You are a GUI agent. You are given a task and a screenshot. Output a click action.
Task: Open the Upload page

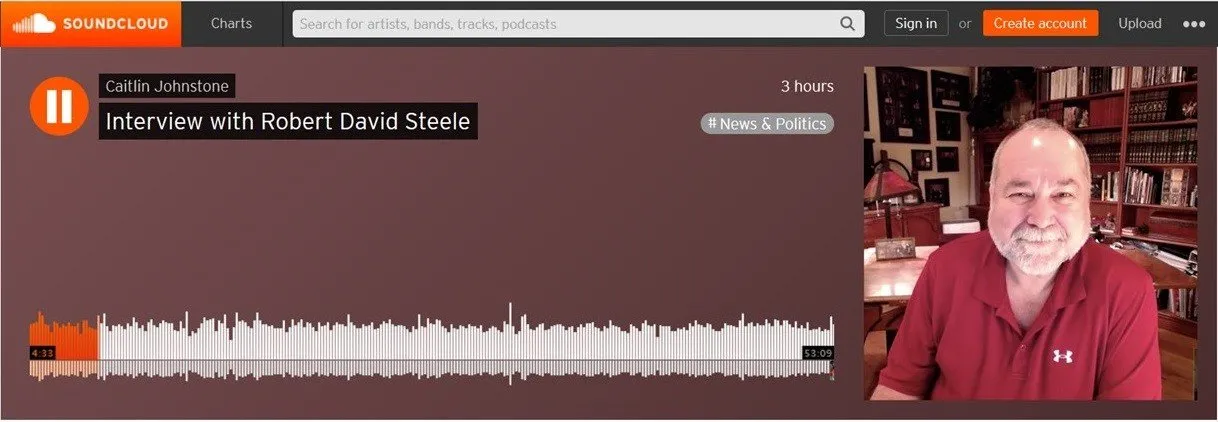coord(1140,23)
